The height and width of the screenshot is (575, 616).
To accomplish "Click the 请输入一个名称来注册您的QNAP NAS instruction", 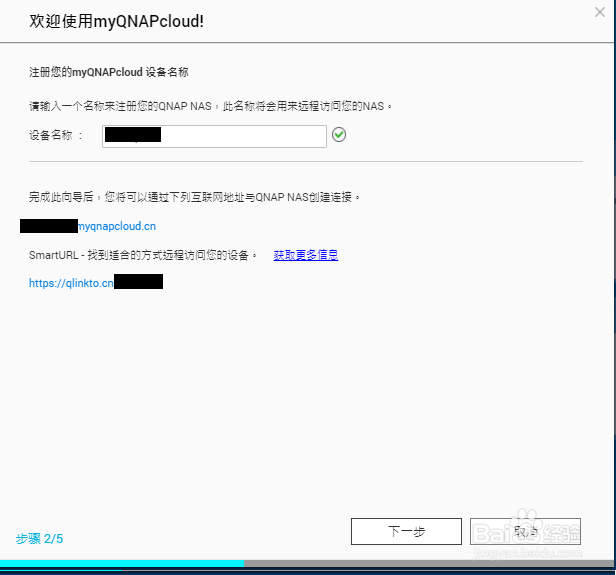I will point(210,106).
